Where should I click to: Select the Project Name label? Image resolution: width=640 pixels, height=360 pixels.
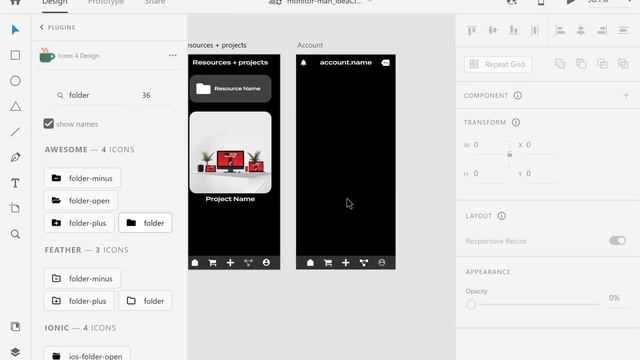[x=230, y=199]
